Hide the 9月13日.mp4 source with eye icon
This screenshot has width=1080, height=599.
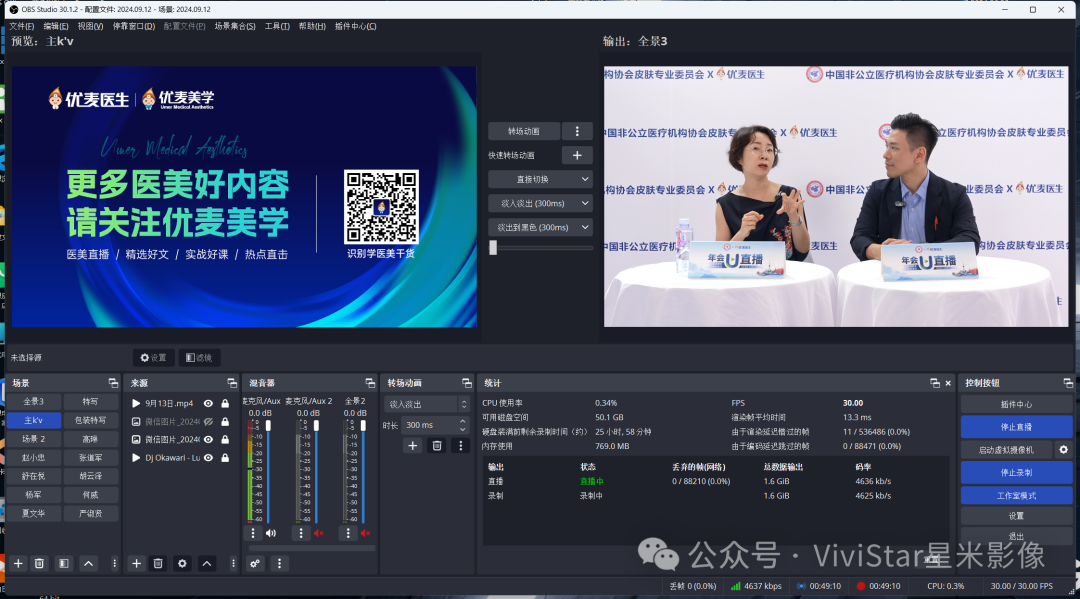click(x=208, y=403)
